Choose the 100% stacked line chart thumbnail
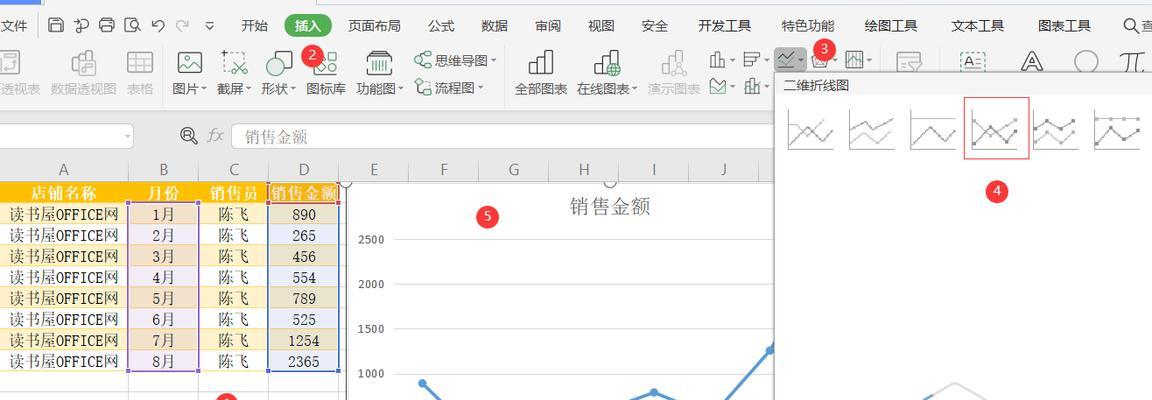This screenshot has height=400, width=1152. pyautogui.click(x=932, y=129)
